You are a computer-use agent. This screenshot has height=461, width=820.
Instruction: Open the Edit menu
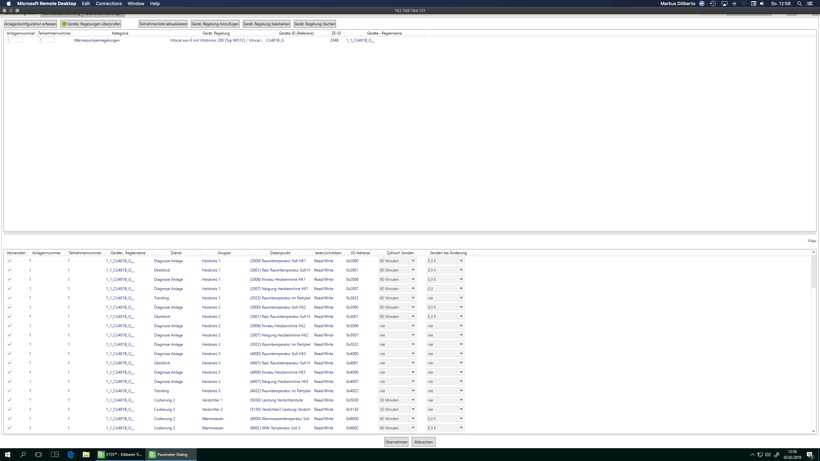[x=86, y=4]
